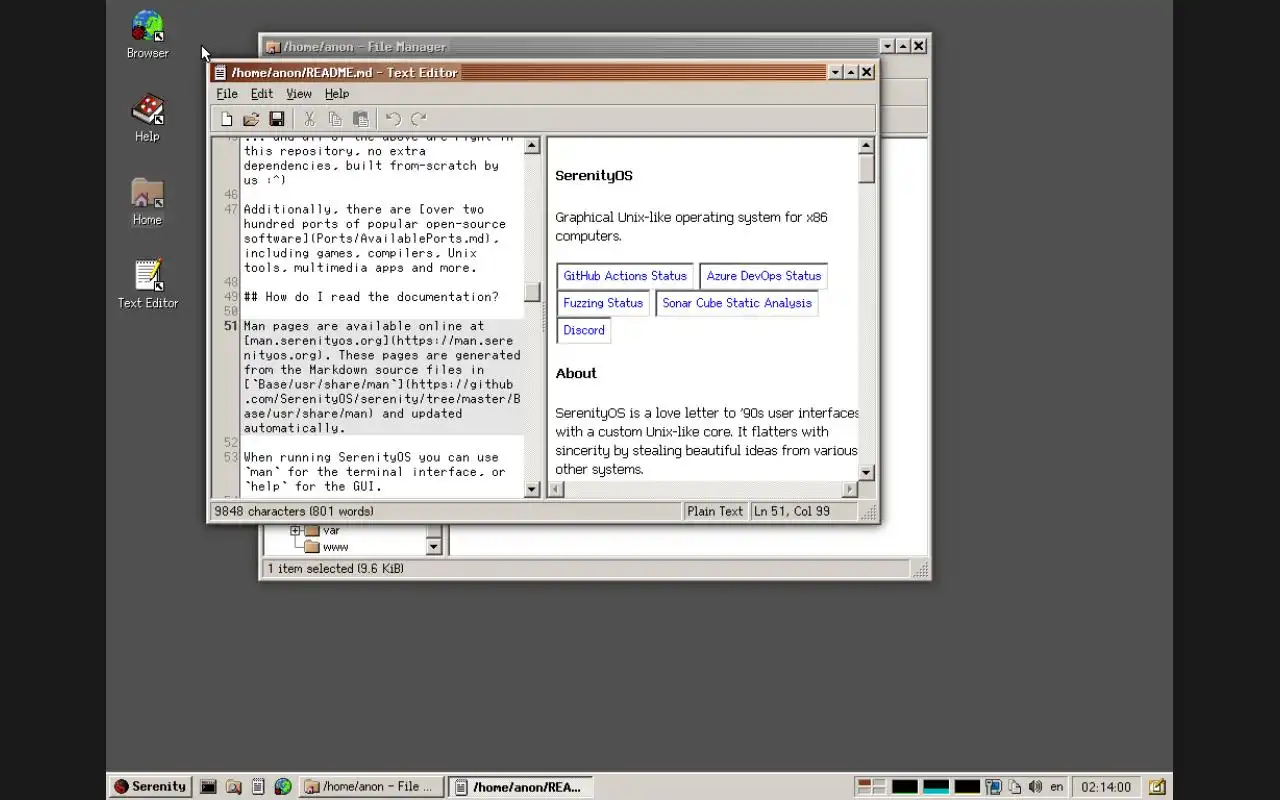Click the preview pane scroll down arrow
Viewport: 1280px width, 800px height.
pyautogui.click(x=867, y=472)
